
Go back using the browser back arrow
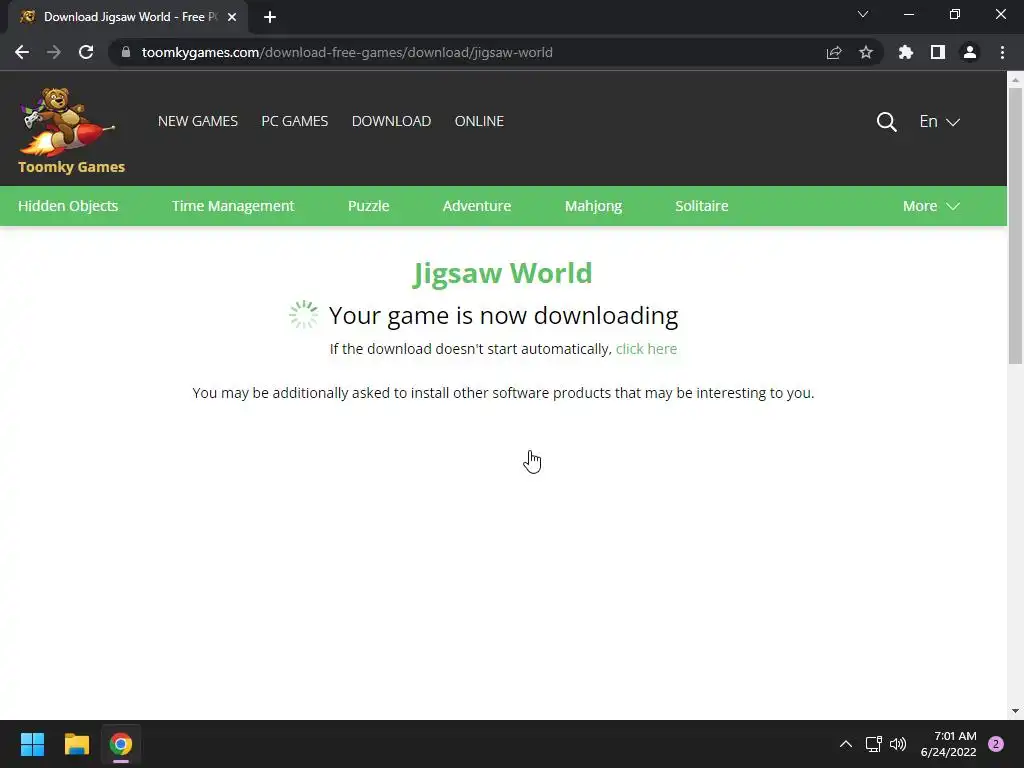coord(22,52)
